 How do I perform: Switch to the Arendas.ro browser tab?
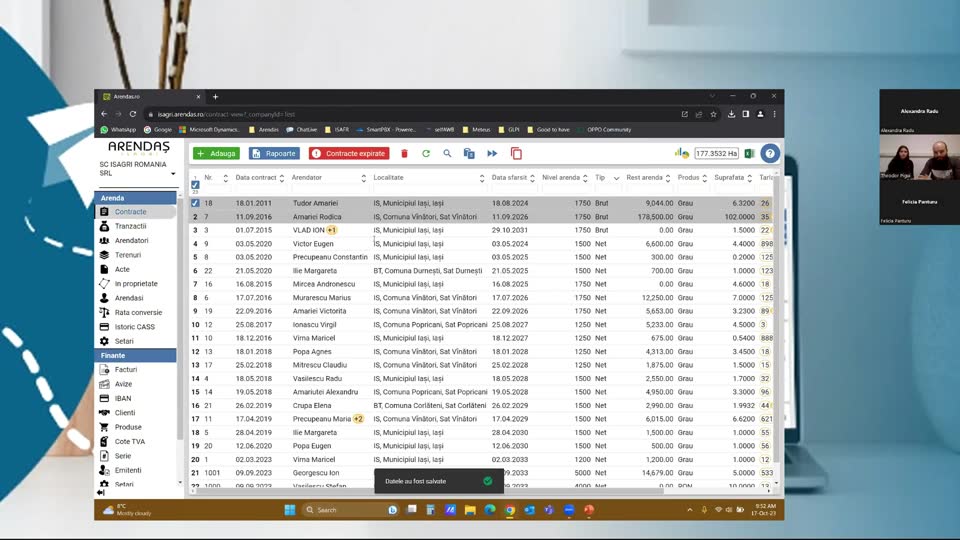[151, 97]
